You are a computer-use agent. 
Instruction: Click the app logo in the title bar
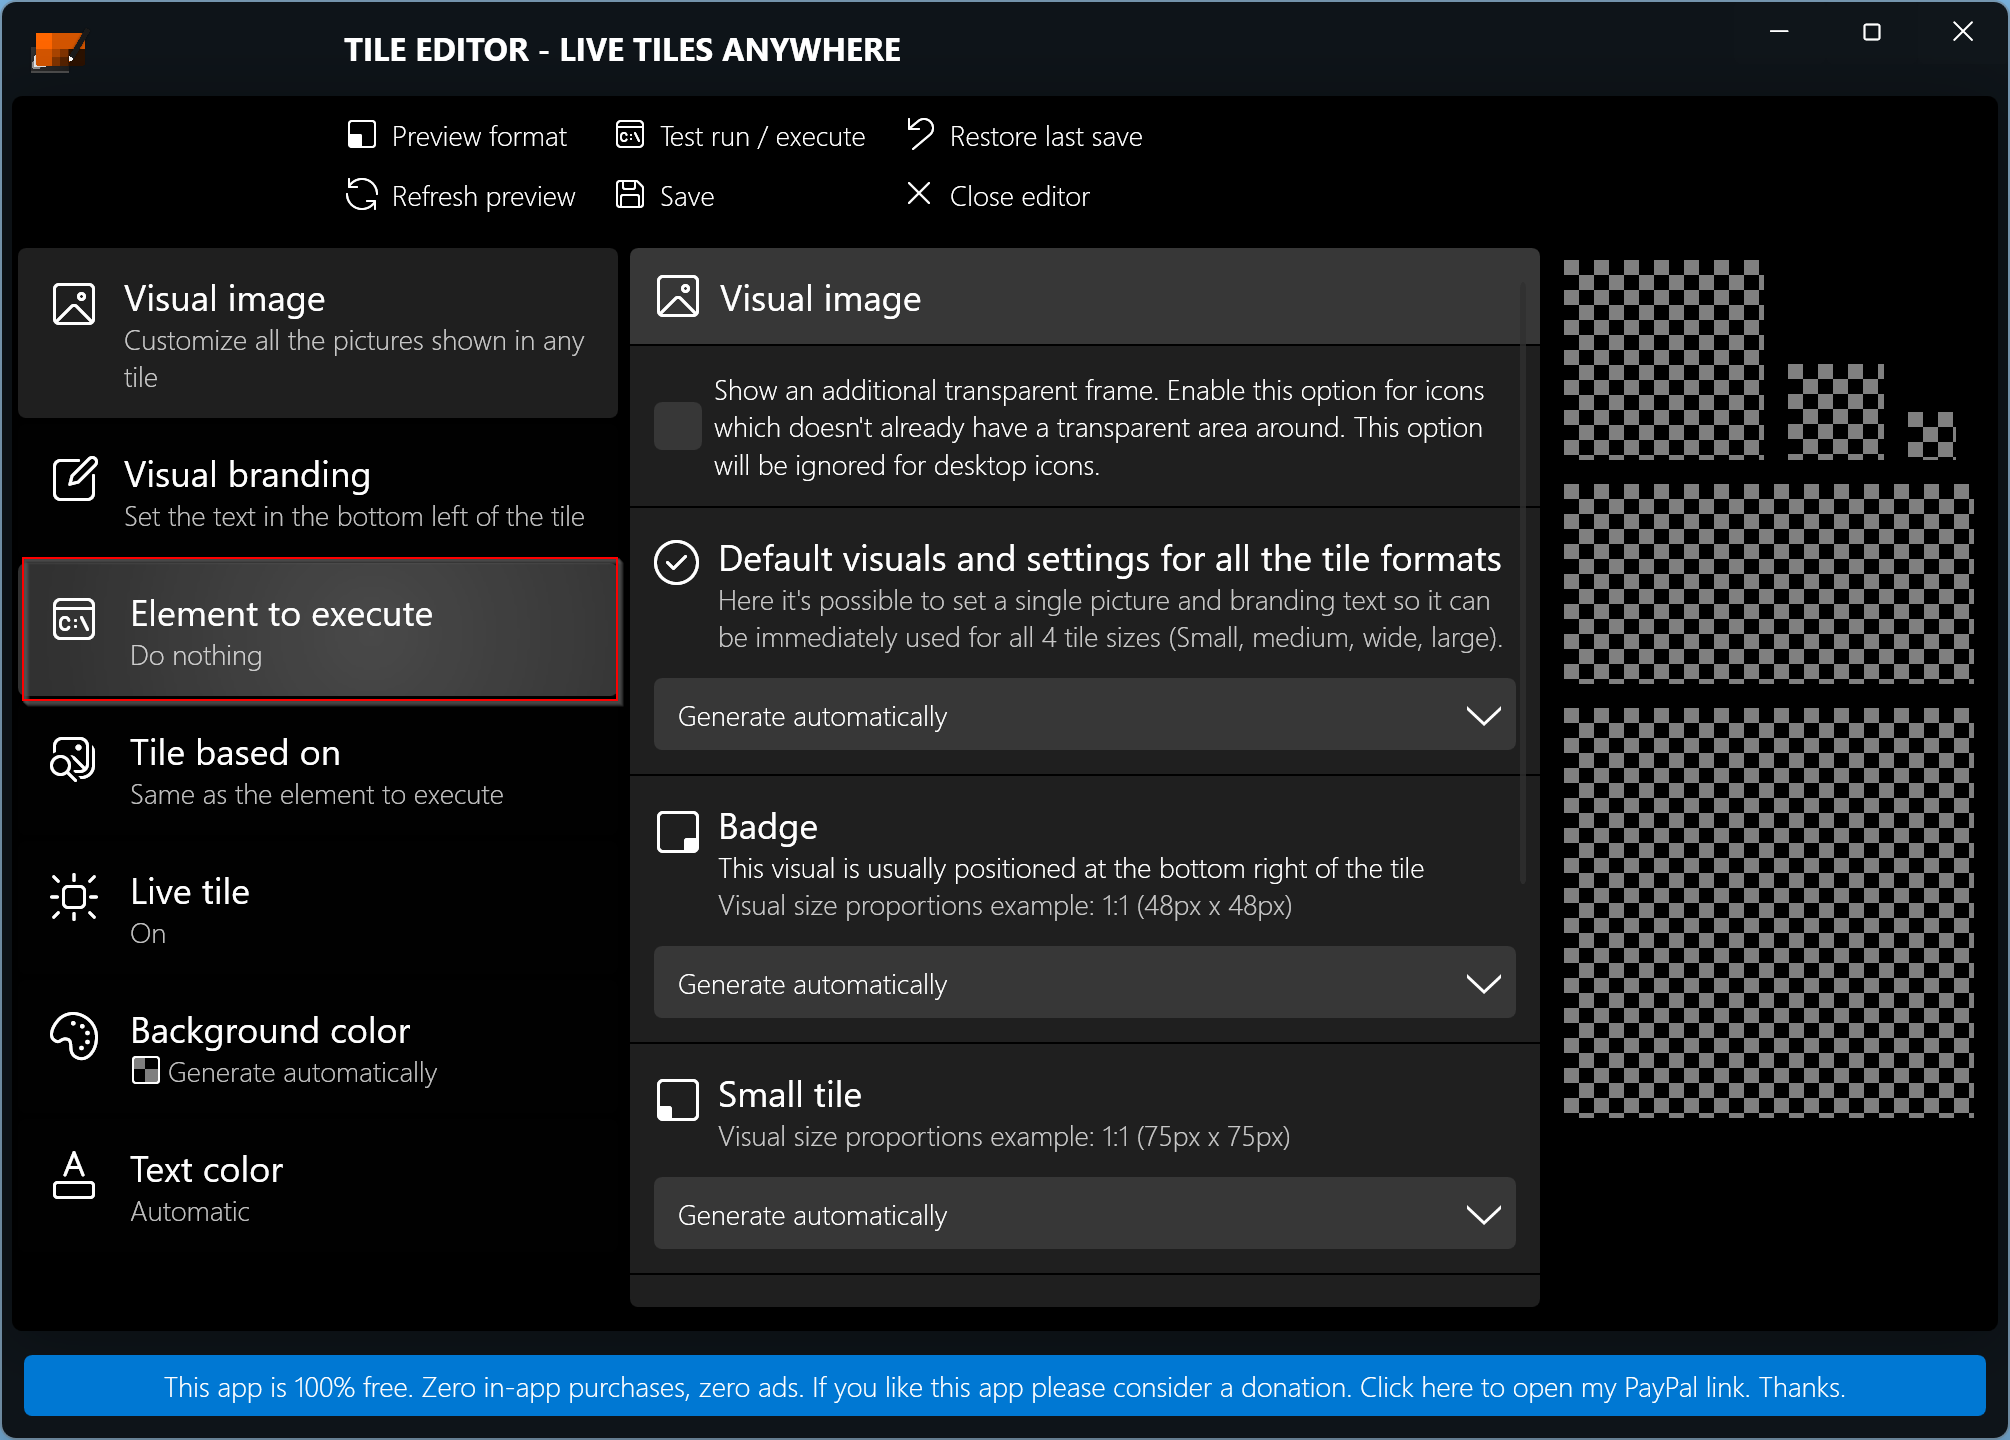coord(58,50)
